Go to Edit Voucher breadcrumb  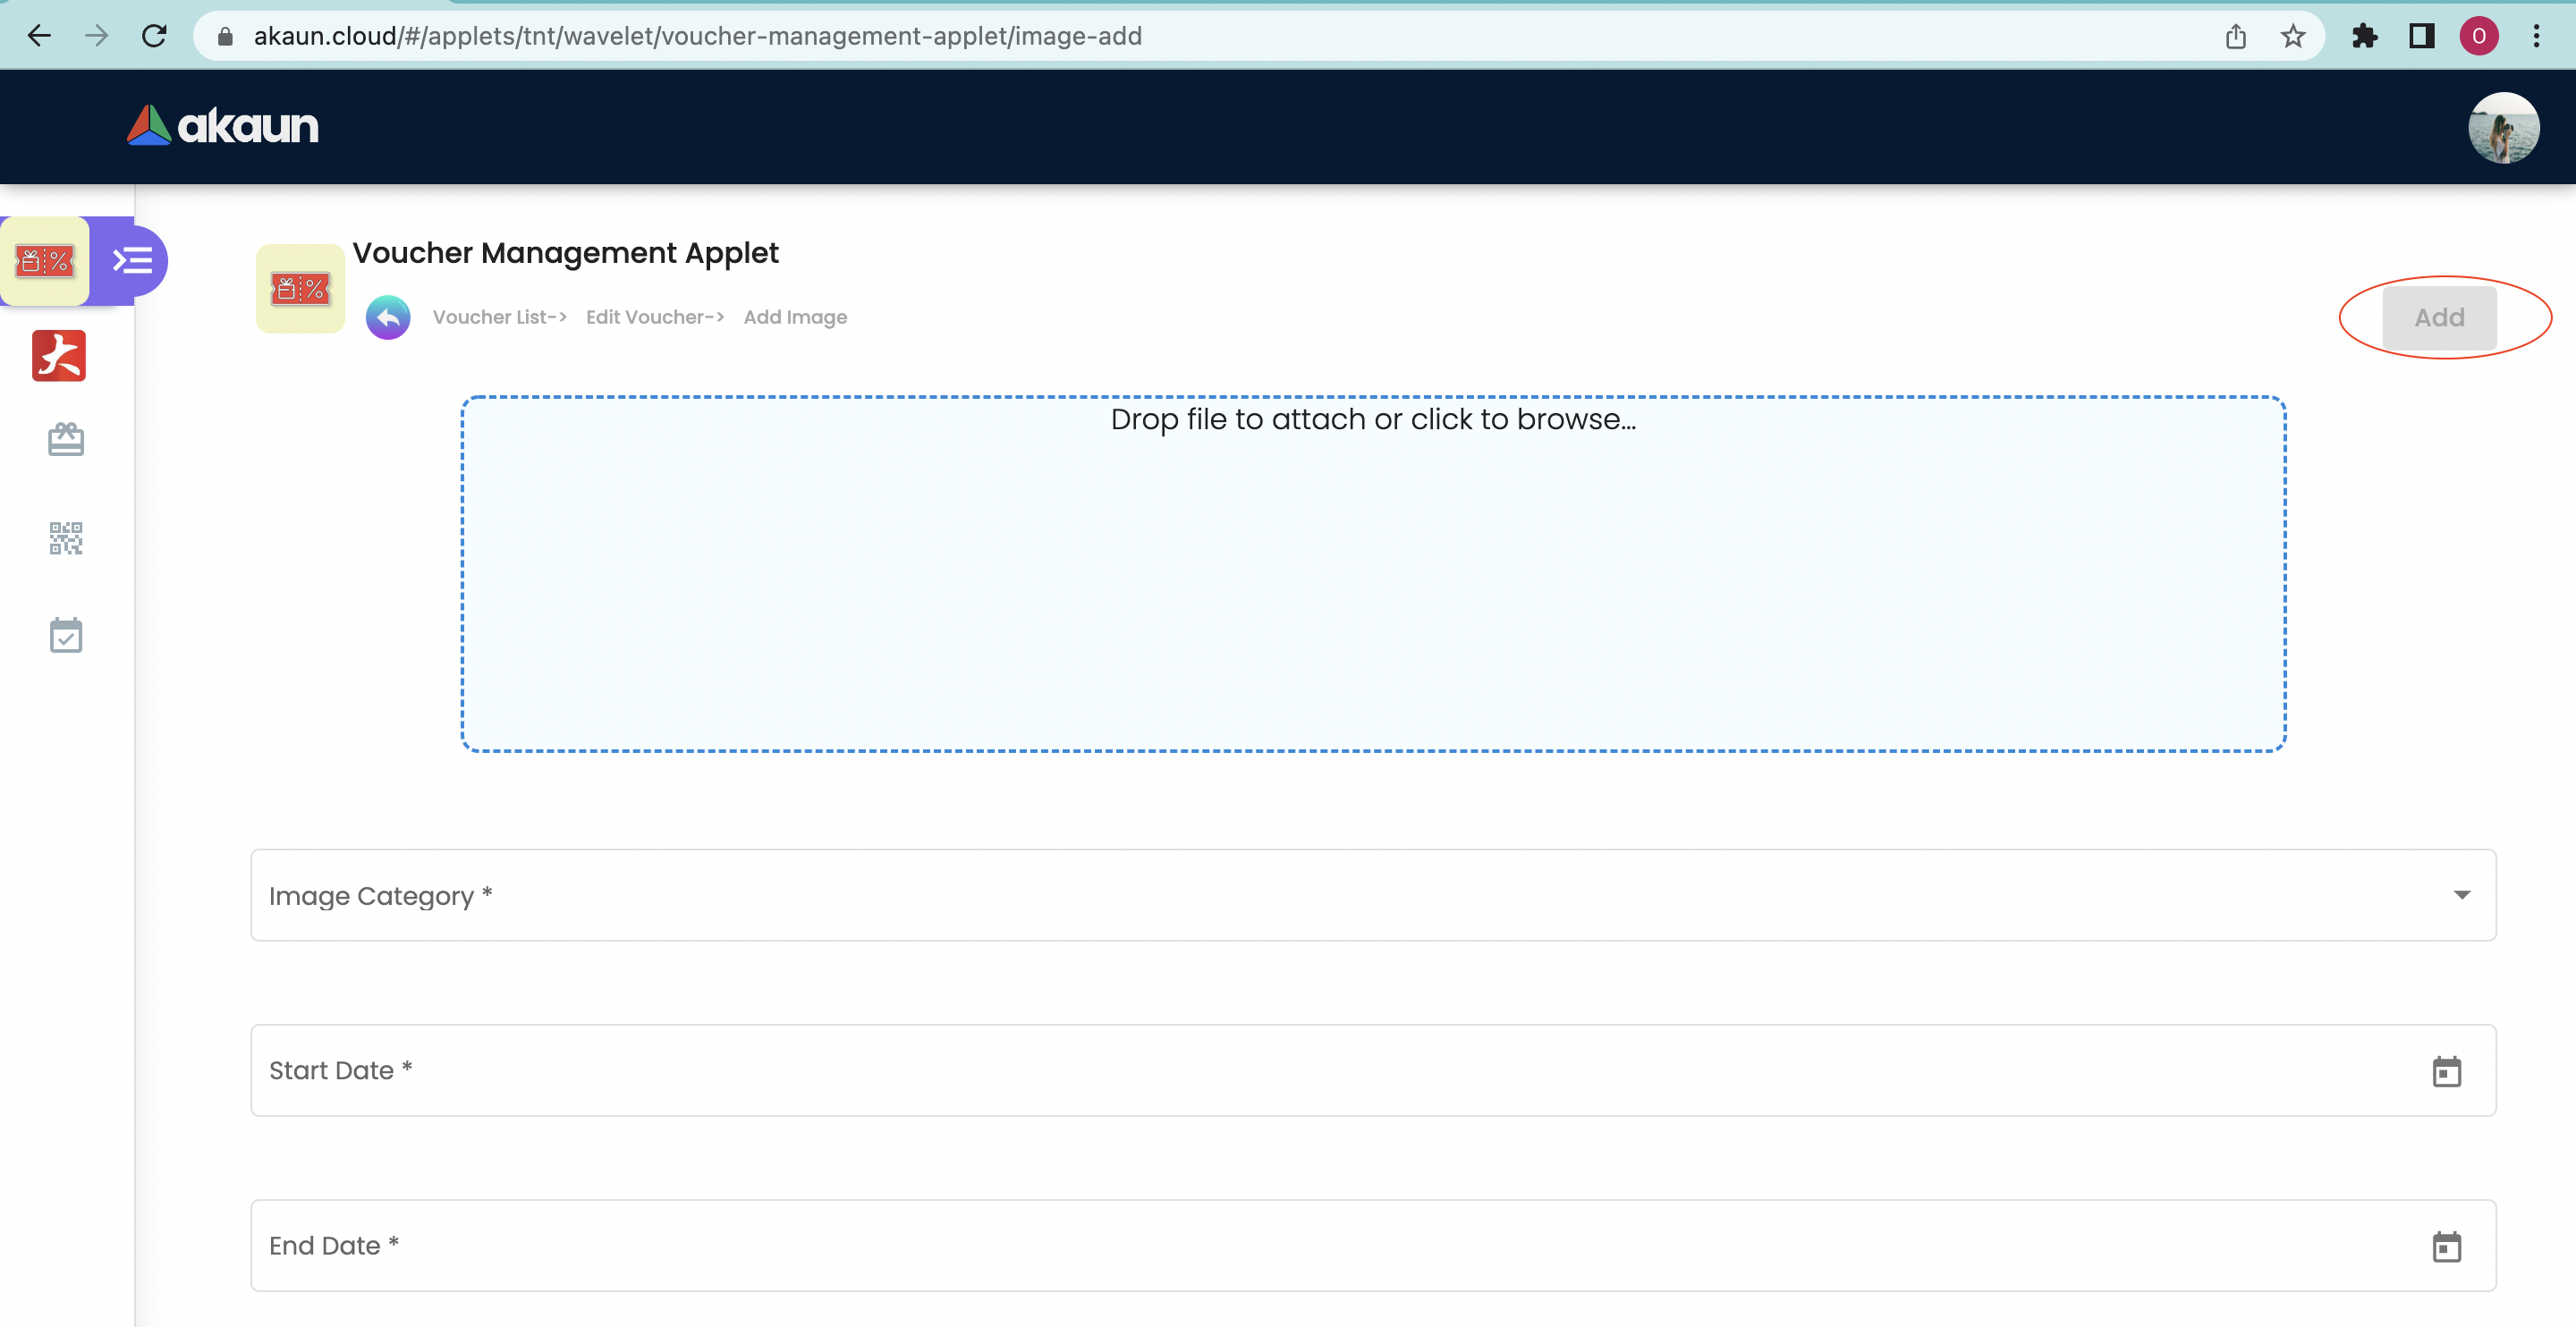654,317
